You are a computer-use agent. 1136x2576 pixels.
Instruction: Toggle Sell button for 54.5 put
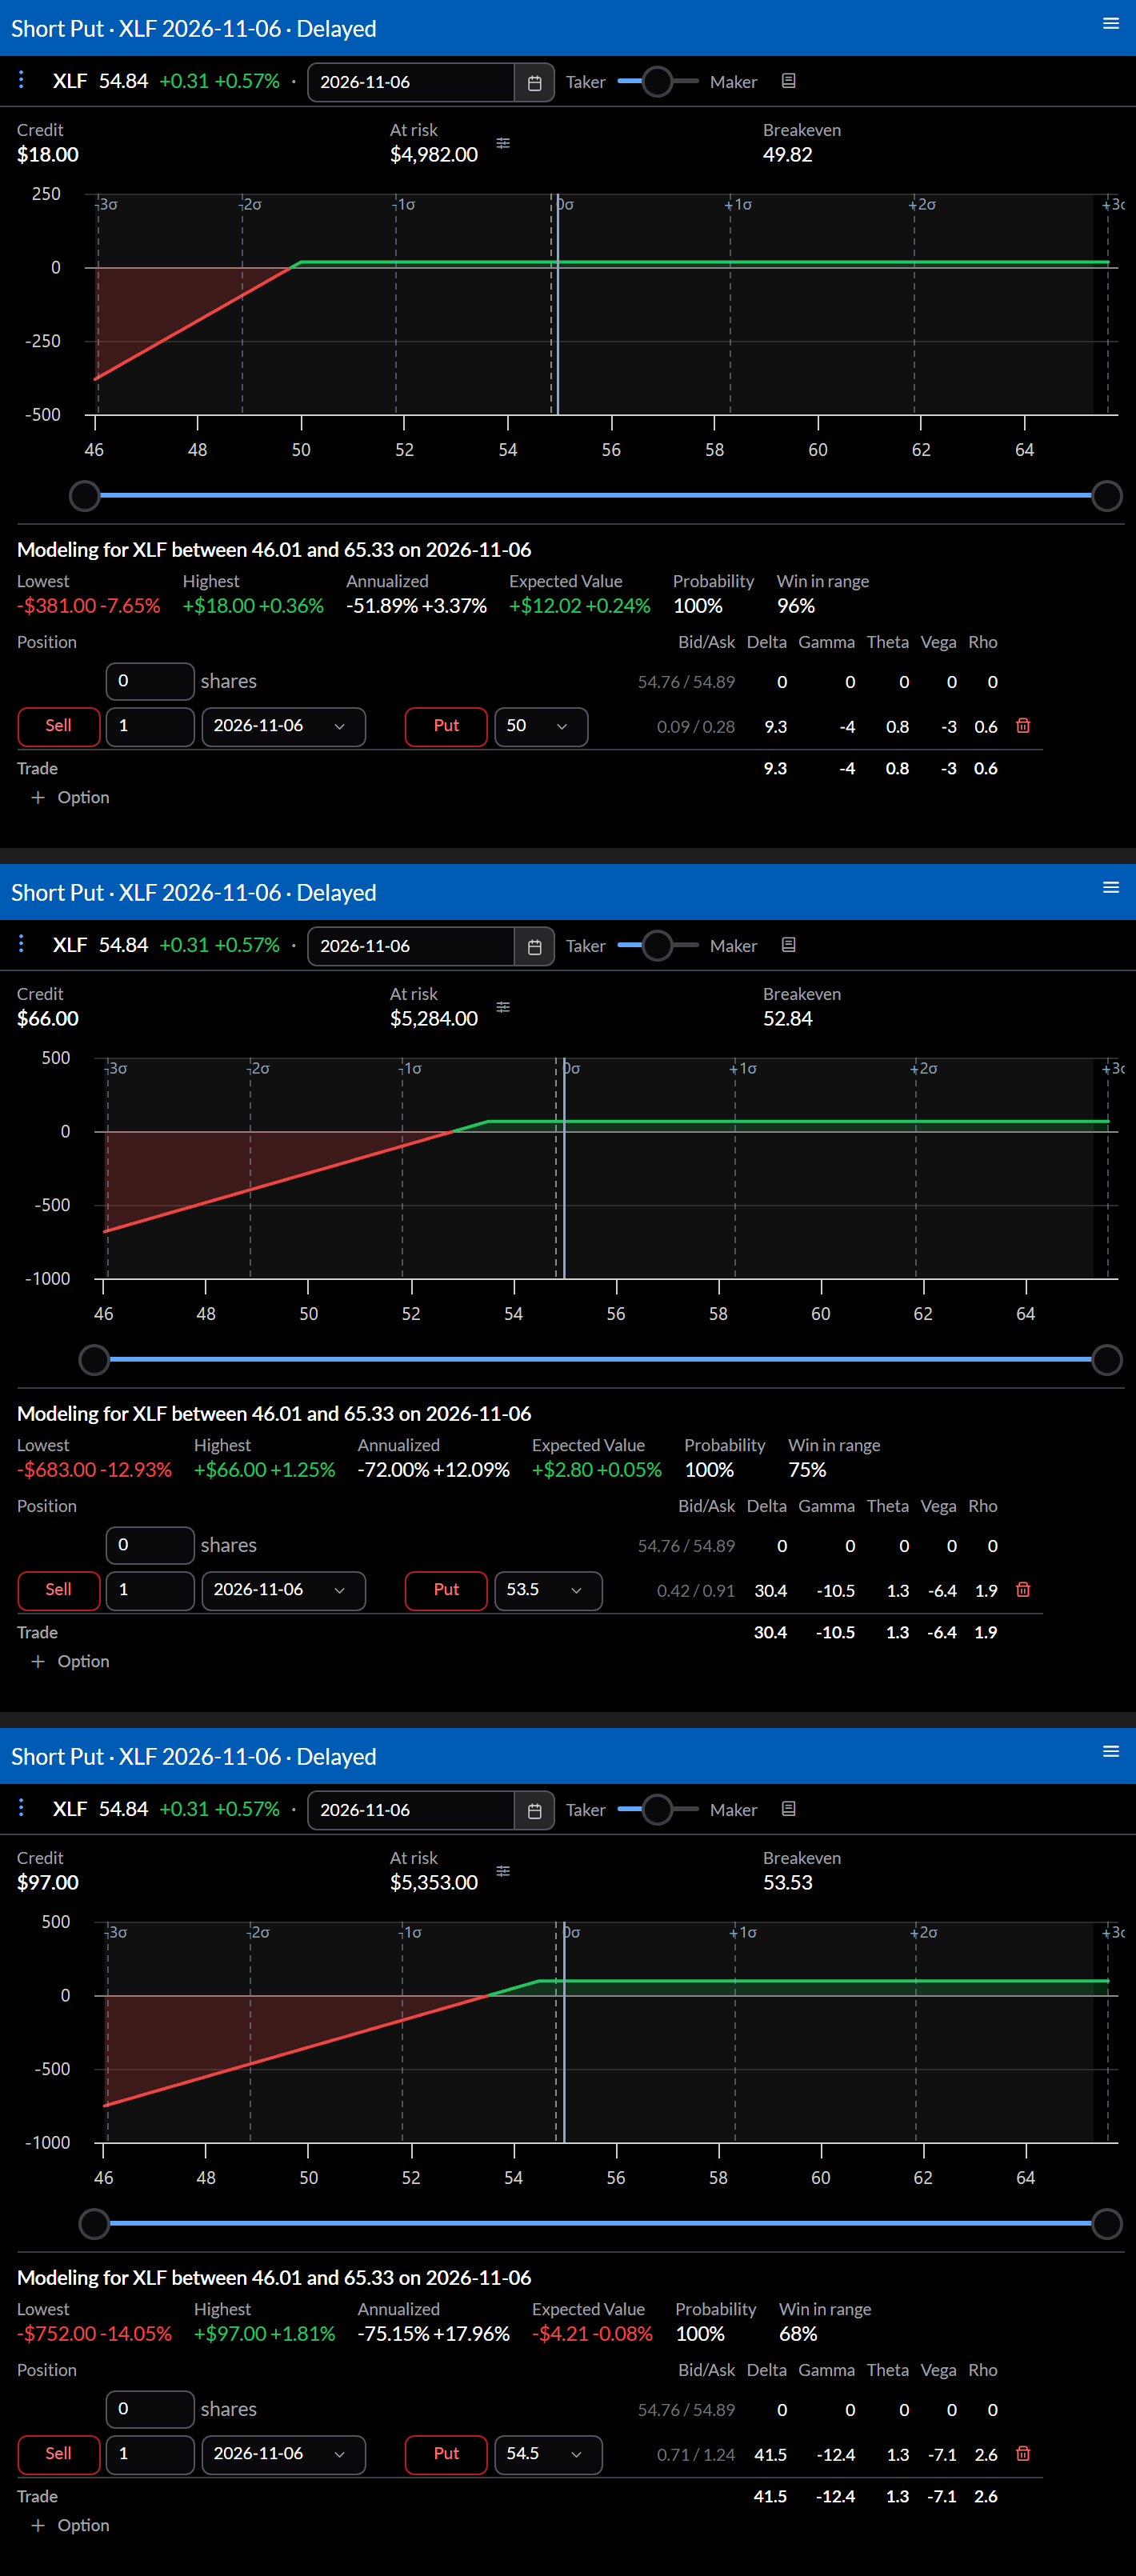pos(59,2455)
